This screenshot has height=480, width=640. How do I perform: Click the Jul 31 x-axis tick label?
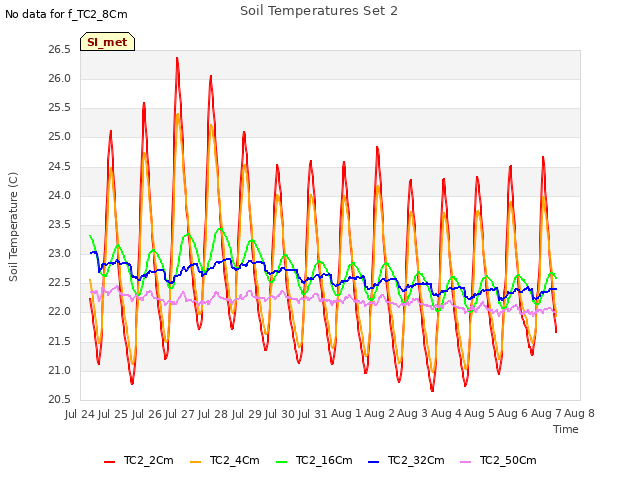313,414
